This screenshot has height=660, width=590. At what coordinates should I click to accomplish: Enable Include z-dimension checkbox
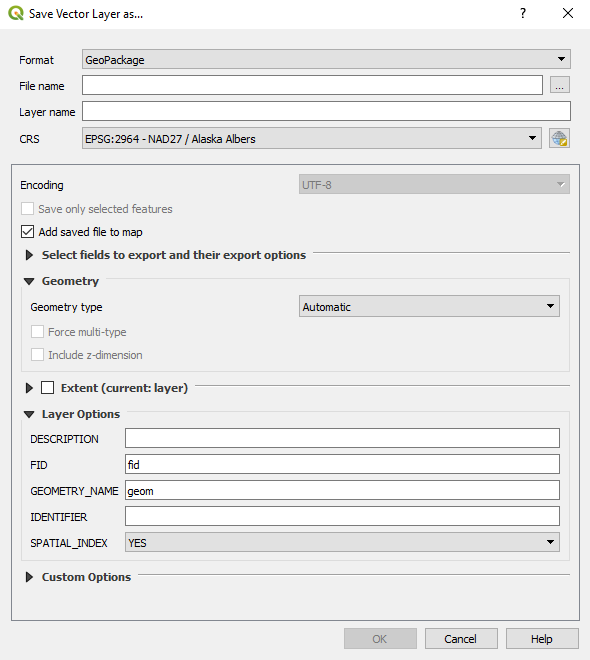(37, 355)
